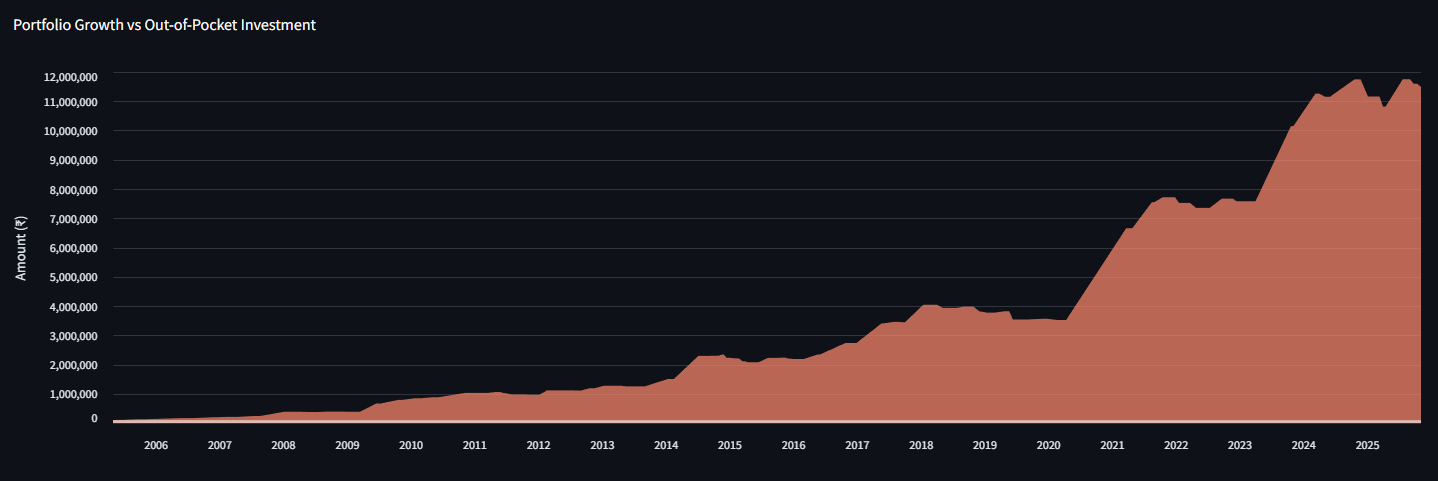This screenshot has width=1438, height=481.
Task: Click the 'Amount (₹)' y-axis label
Action: 21,247
